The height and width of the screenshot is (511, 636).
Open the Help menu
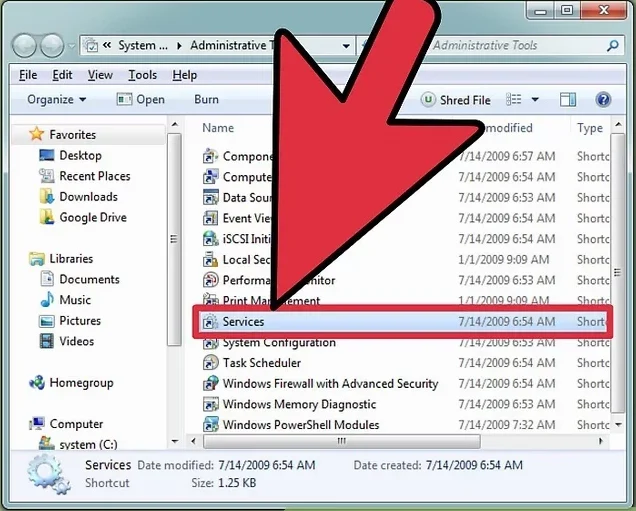185,75
